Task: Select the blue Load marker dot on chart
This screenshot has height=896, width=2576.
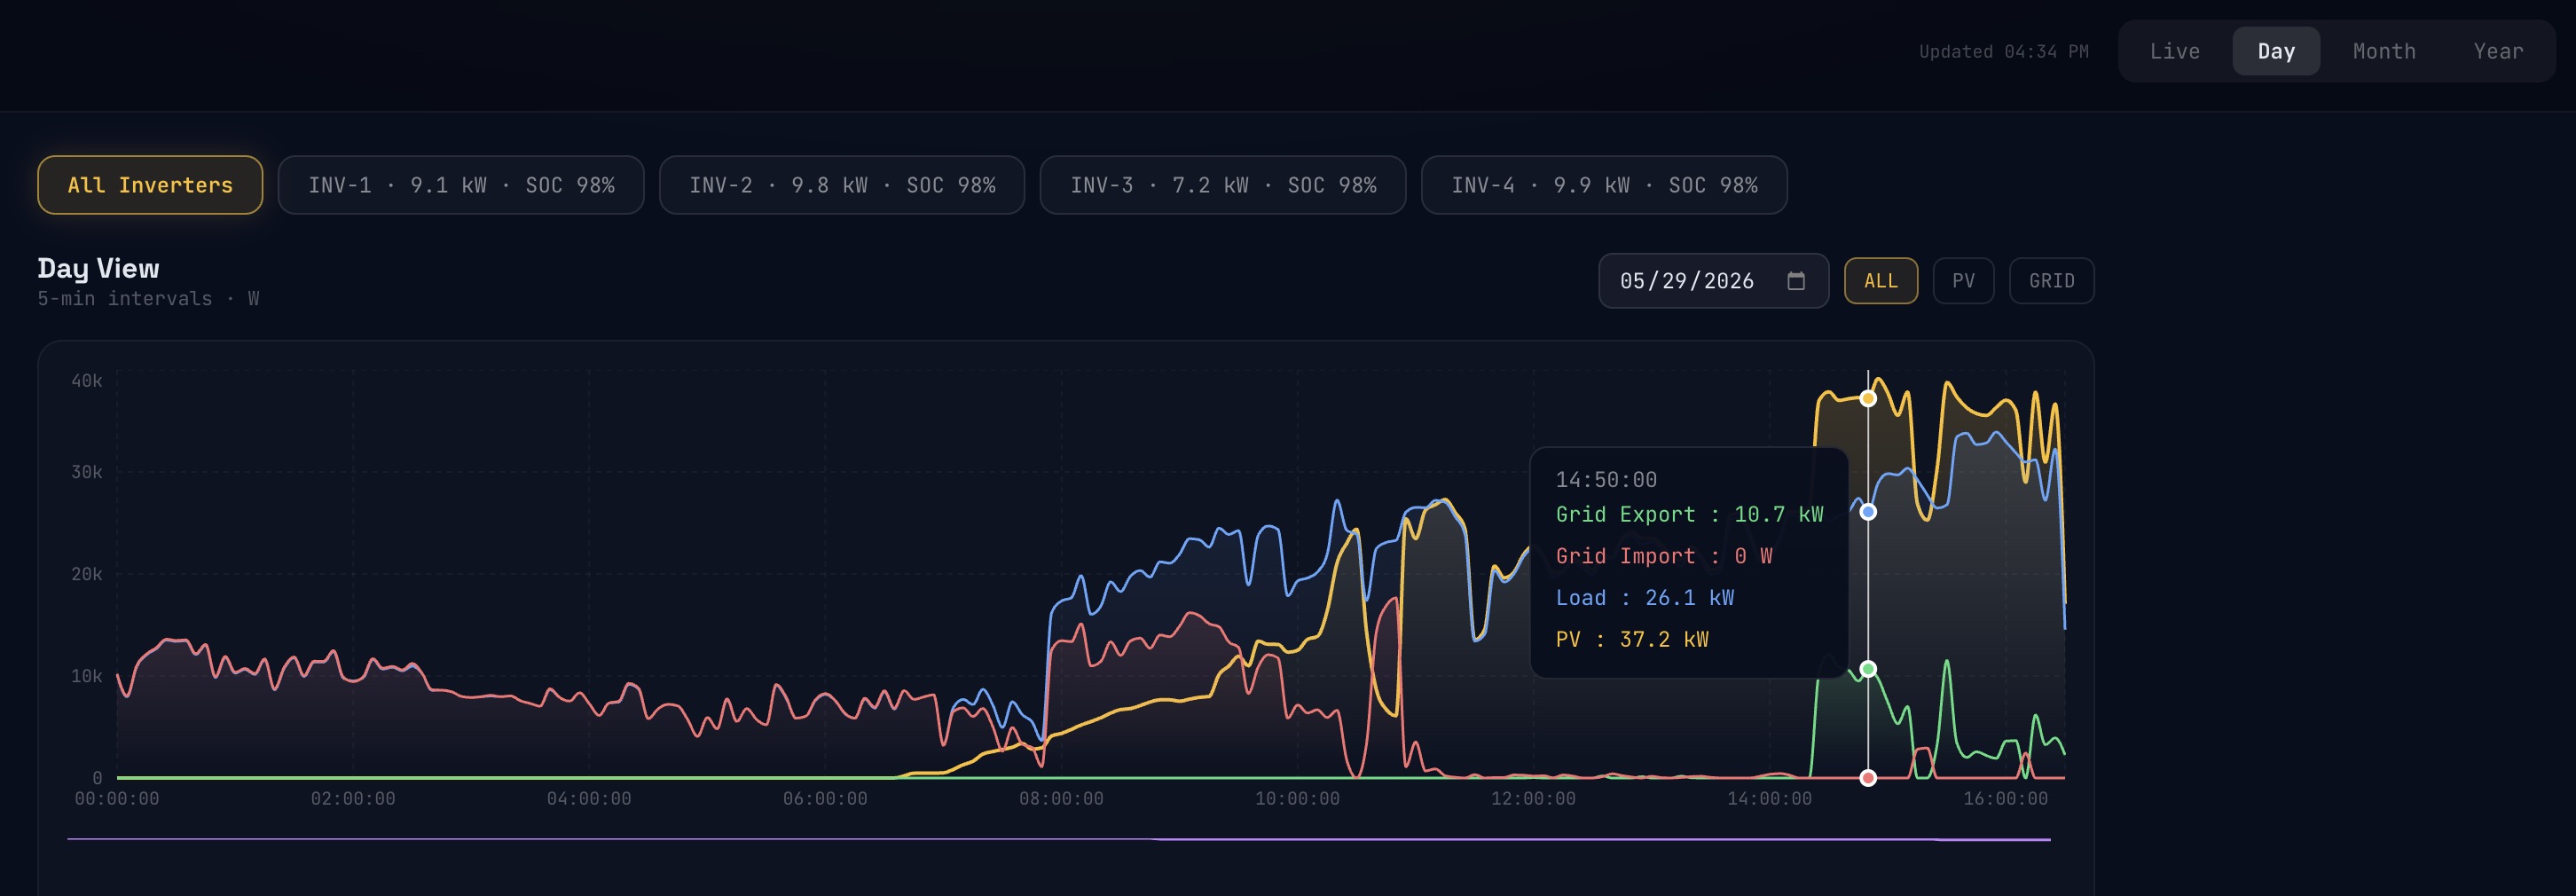Action: (x=1868, y=512)
